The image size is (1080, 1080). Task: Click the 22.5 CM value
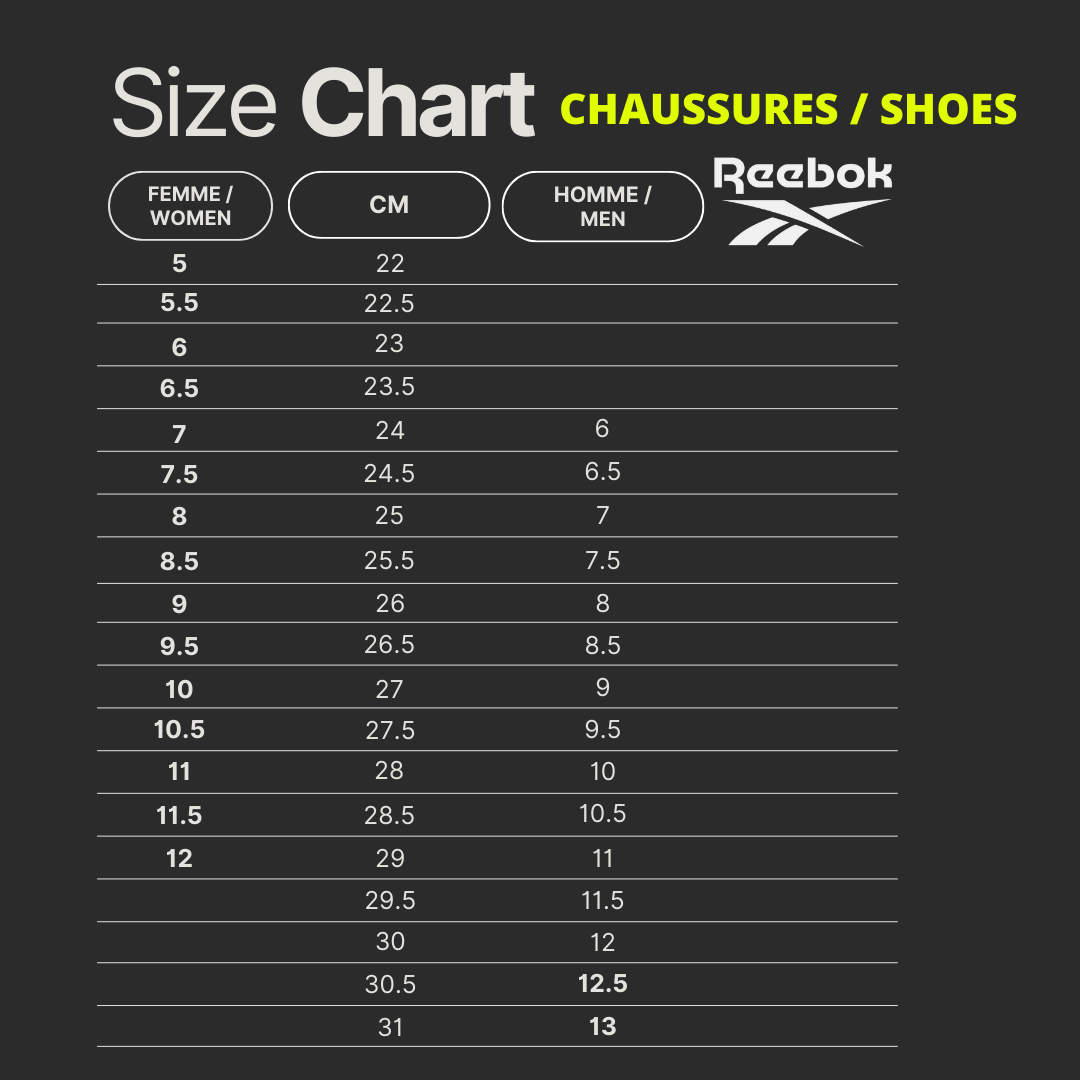pos(389,304)
